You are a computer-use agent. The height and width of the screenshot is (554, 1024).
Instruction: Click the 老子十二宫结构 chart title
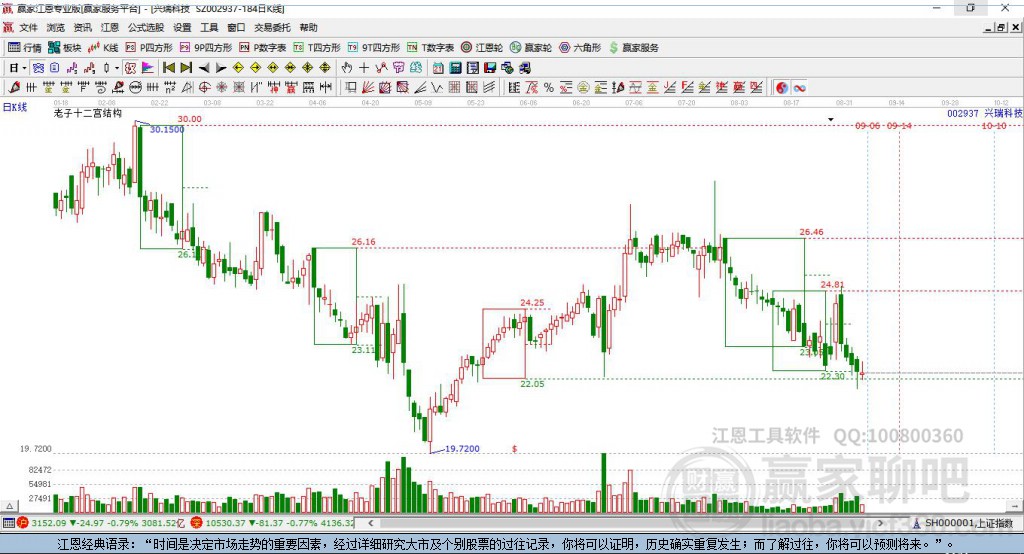point(88,113)
